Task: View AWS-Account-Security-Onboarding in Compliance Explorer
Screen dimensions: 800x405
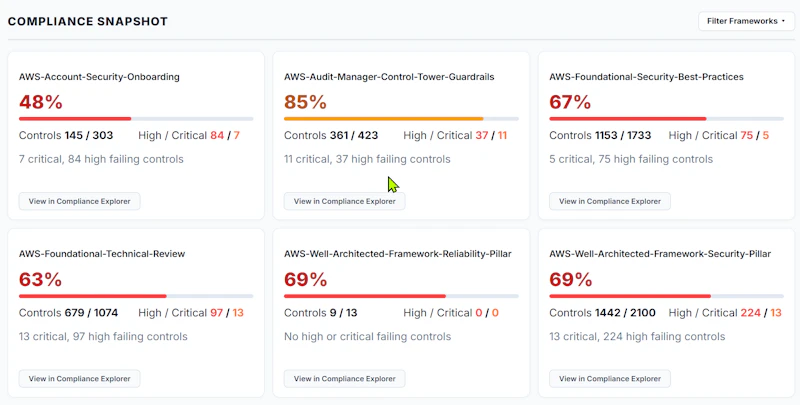Action: point(80,201)
